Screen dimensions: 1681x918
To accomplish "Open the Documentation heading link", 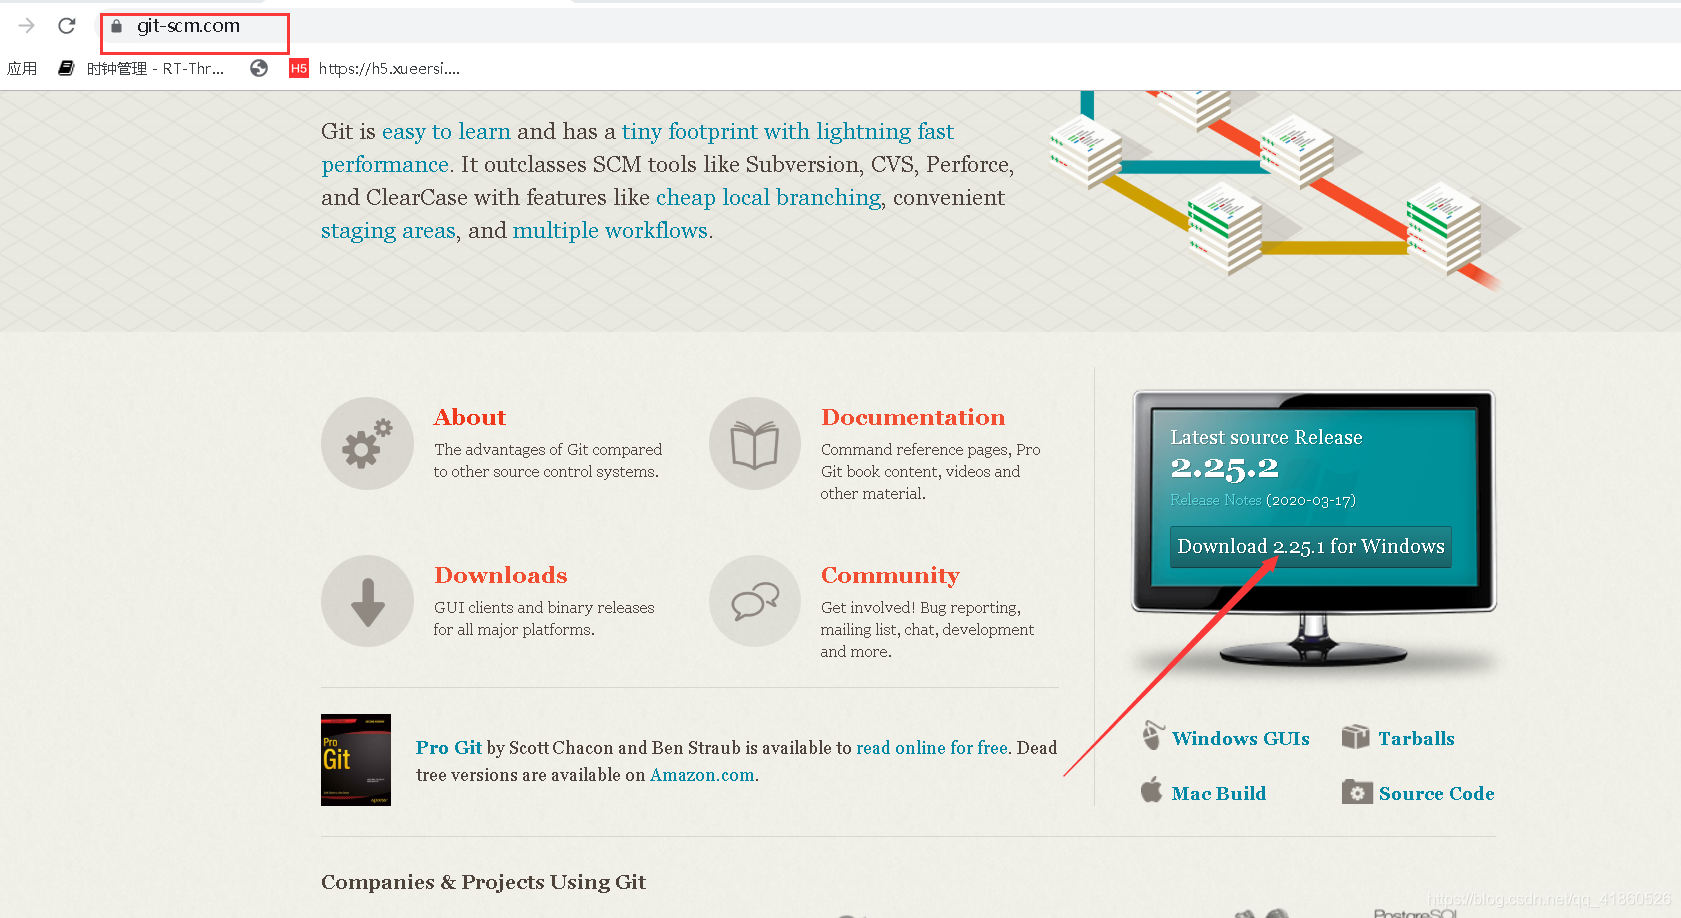I will point(913,417).
